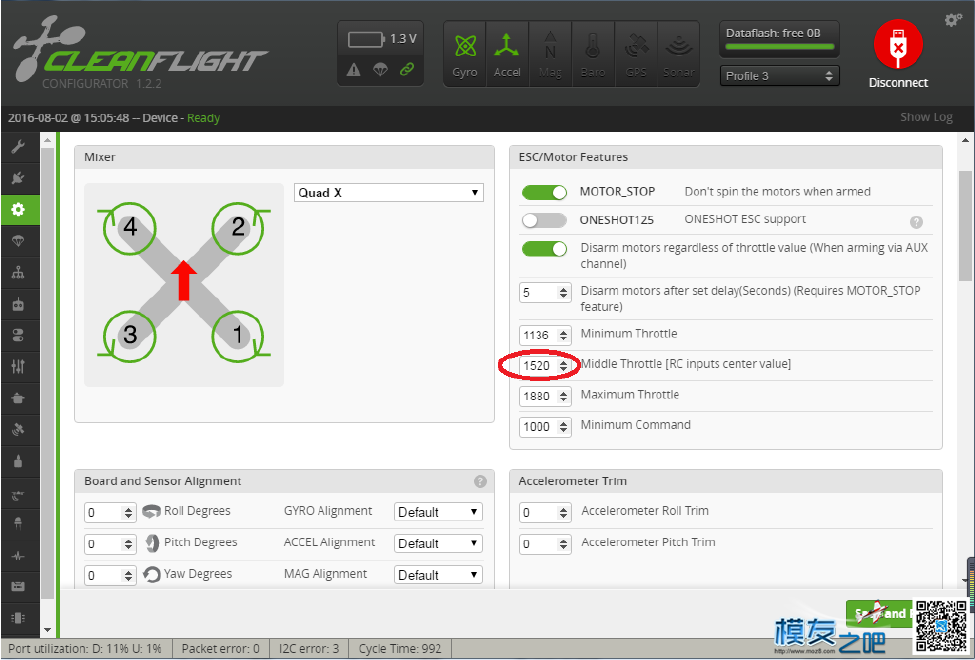
Task: Open the options gear at top right
Action: point(953,20)
